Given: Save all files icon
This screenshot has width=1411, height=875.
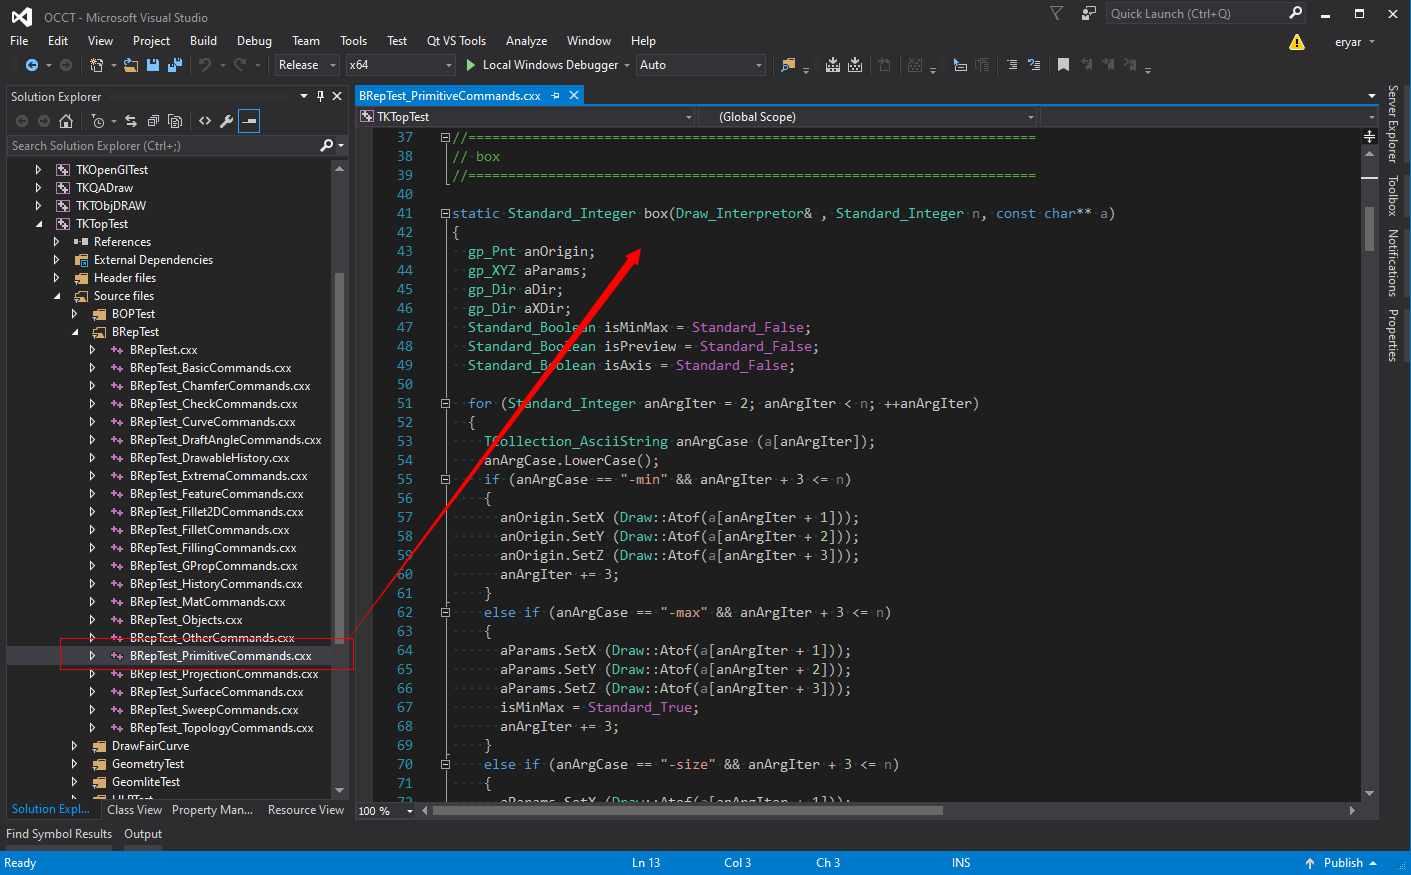Looking at the screenshot, I should coord(175,65).
